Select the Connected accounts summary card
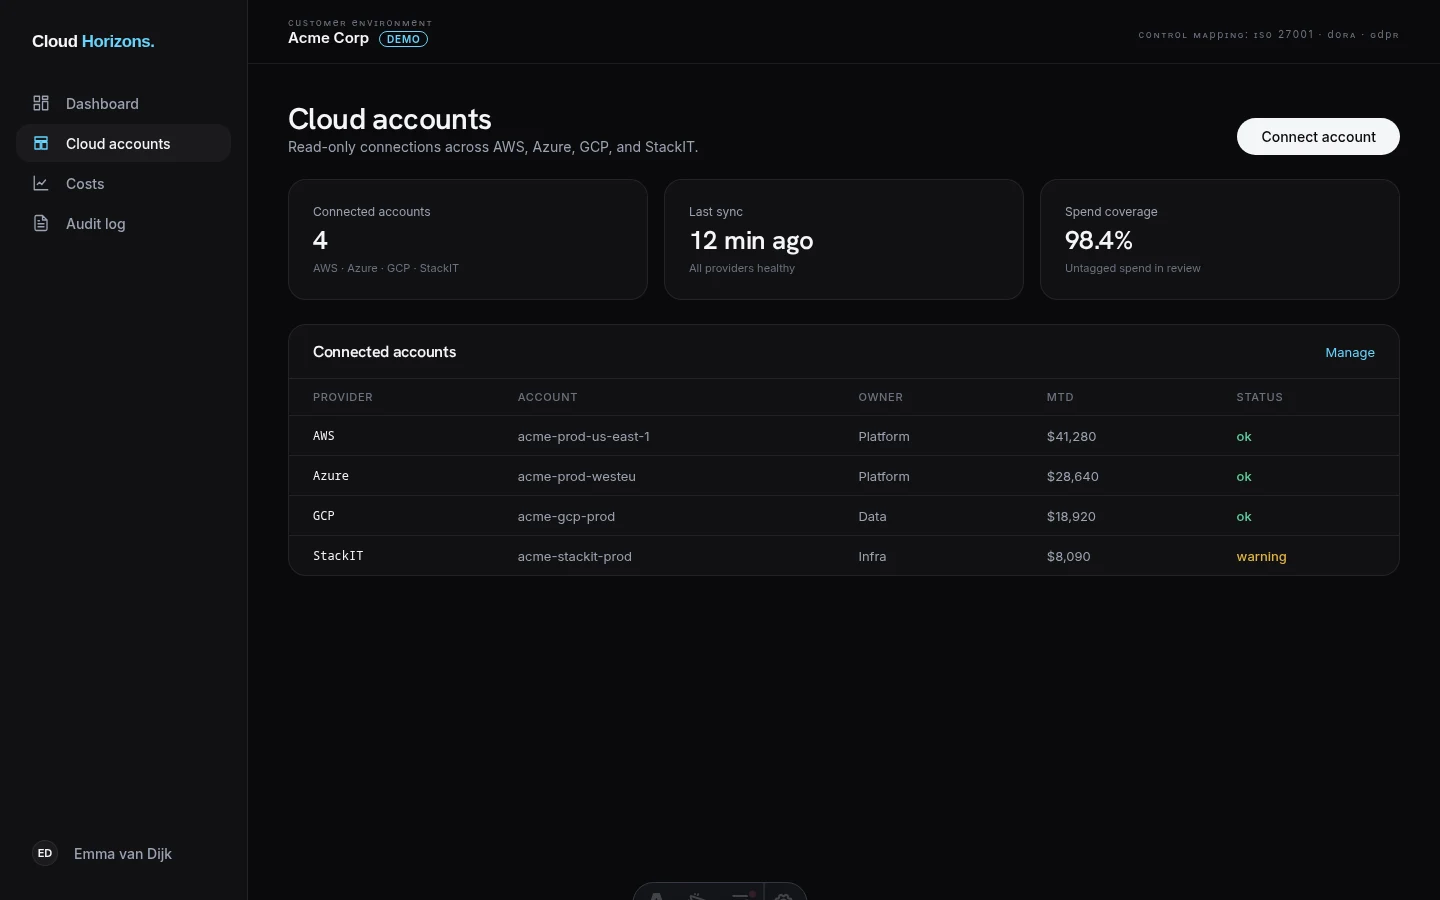This screenshot has width=1440, height=900. 468,240
